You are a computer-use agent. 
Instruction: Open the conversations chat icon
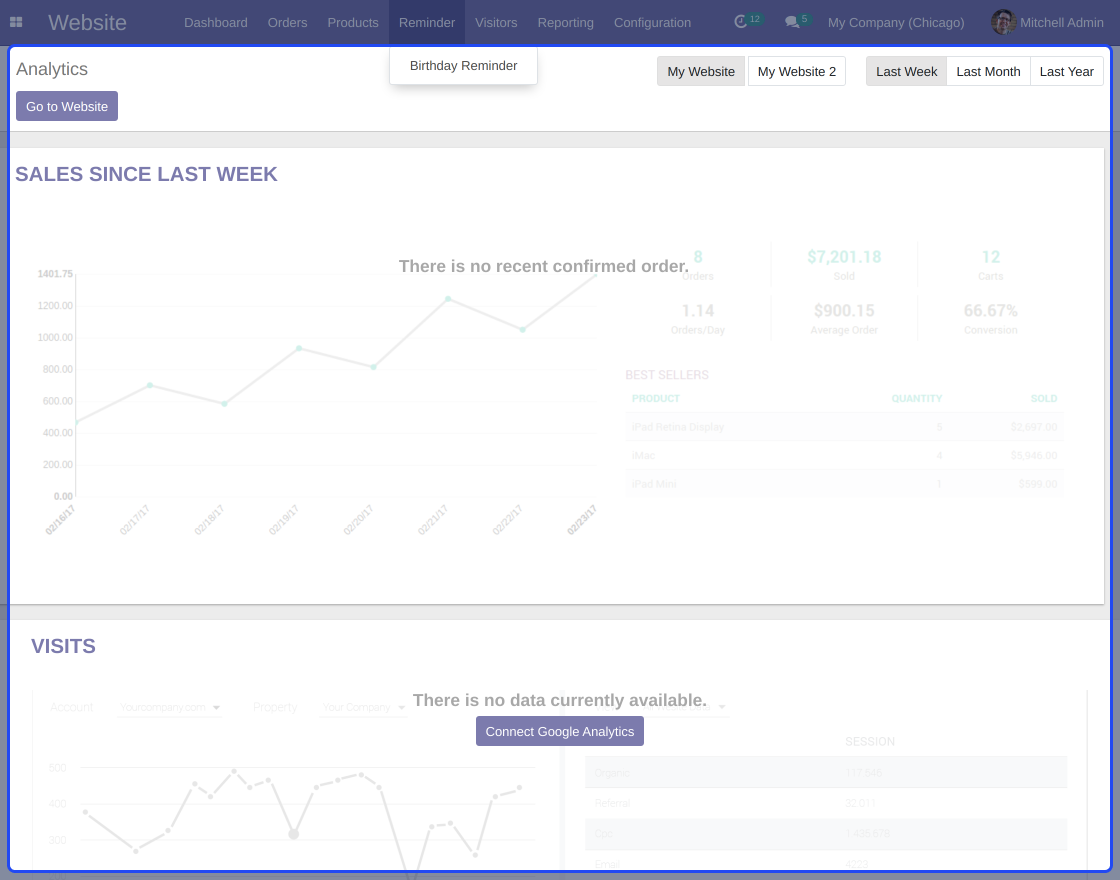[791, 22]
